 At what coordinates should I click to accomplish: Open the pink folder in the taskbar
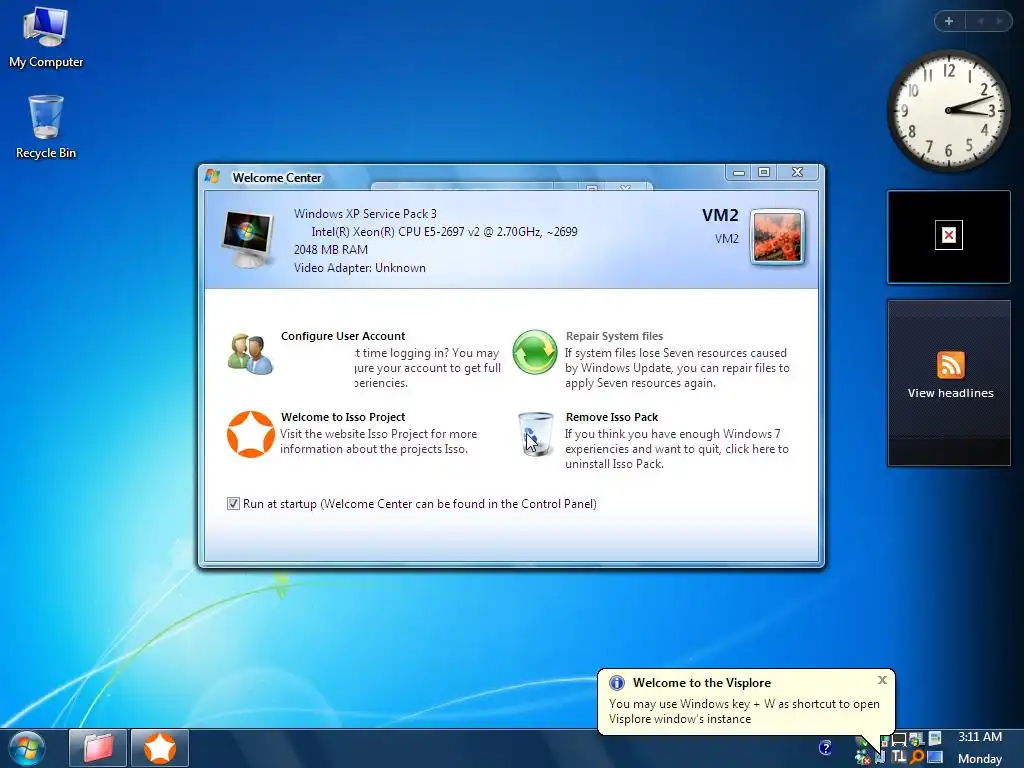[x=98, y=748]
